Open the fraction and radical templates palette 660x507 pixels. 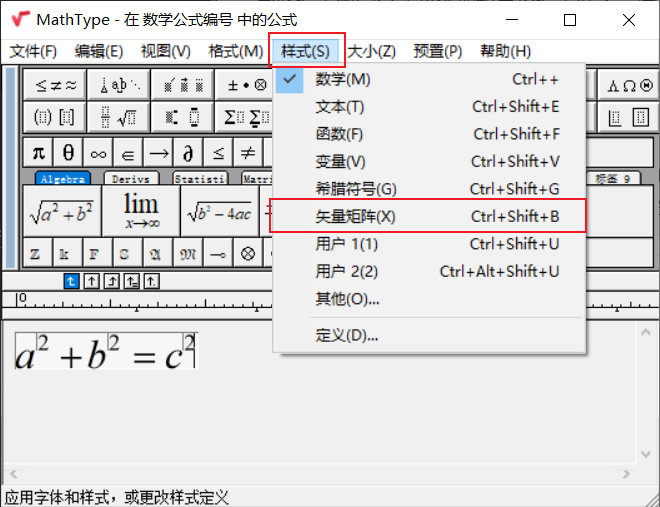tap(119, 117)
